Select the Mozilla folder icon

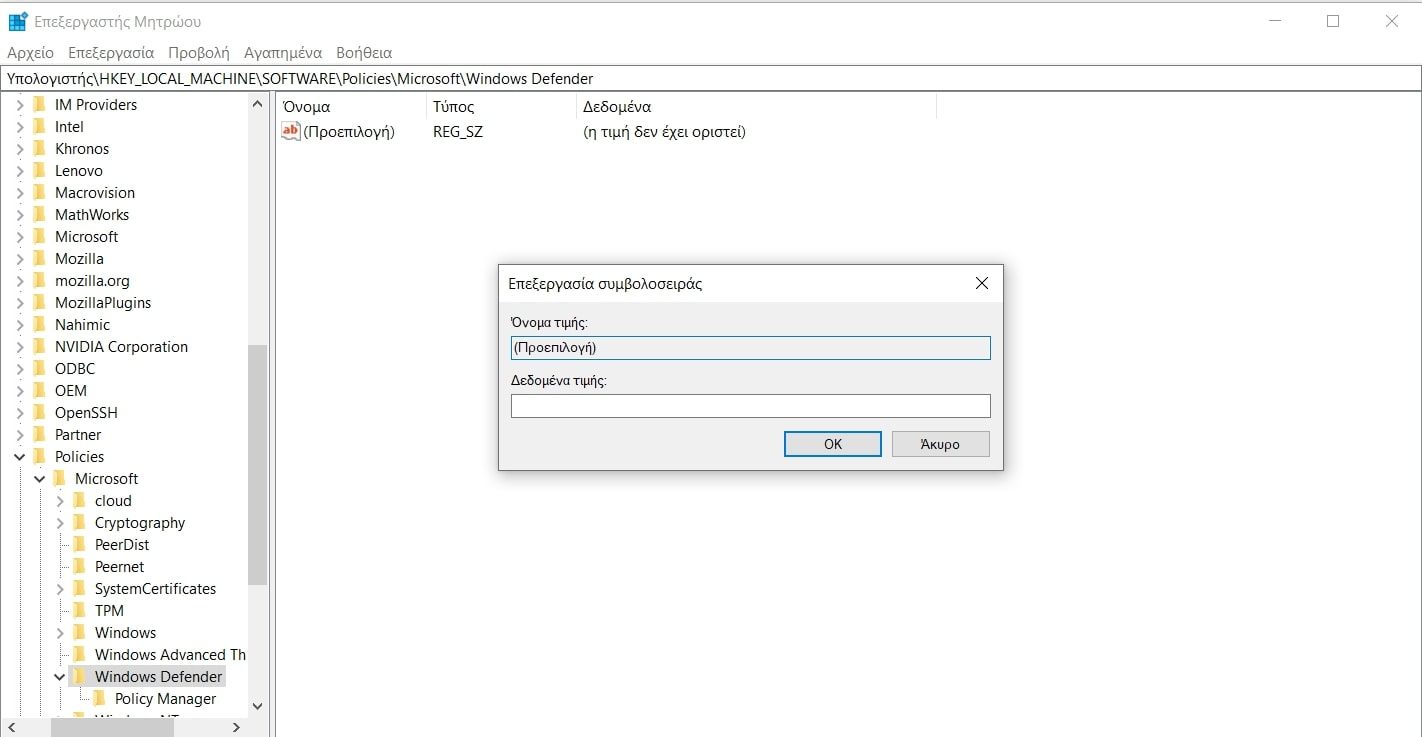[40, 258]
